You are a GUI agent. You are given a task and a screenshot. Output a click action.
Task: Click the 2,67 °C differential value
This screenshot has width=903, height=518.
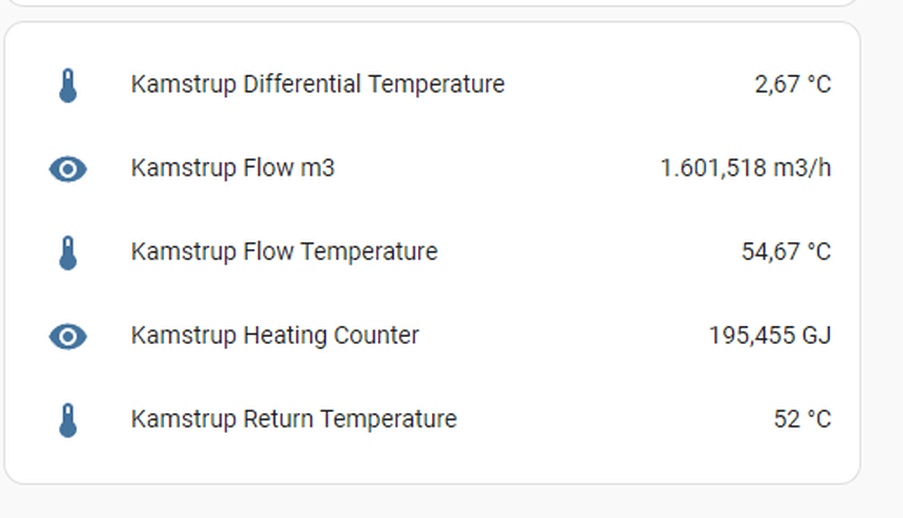click(x=793, y=84)
